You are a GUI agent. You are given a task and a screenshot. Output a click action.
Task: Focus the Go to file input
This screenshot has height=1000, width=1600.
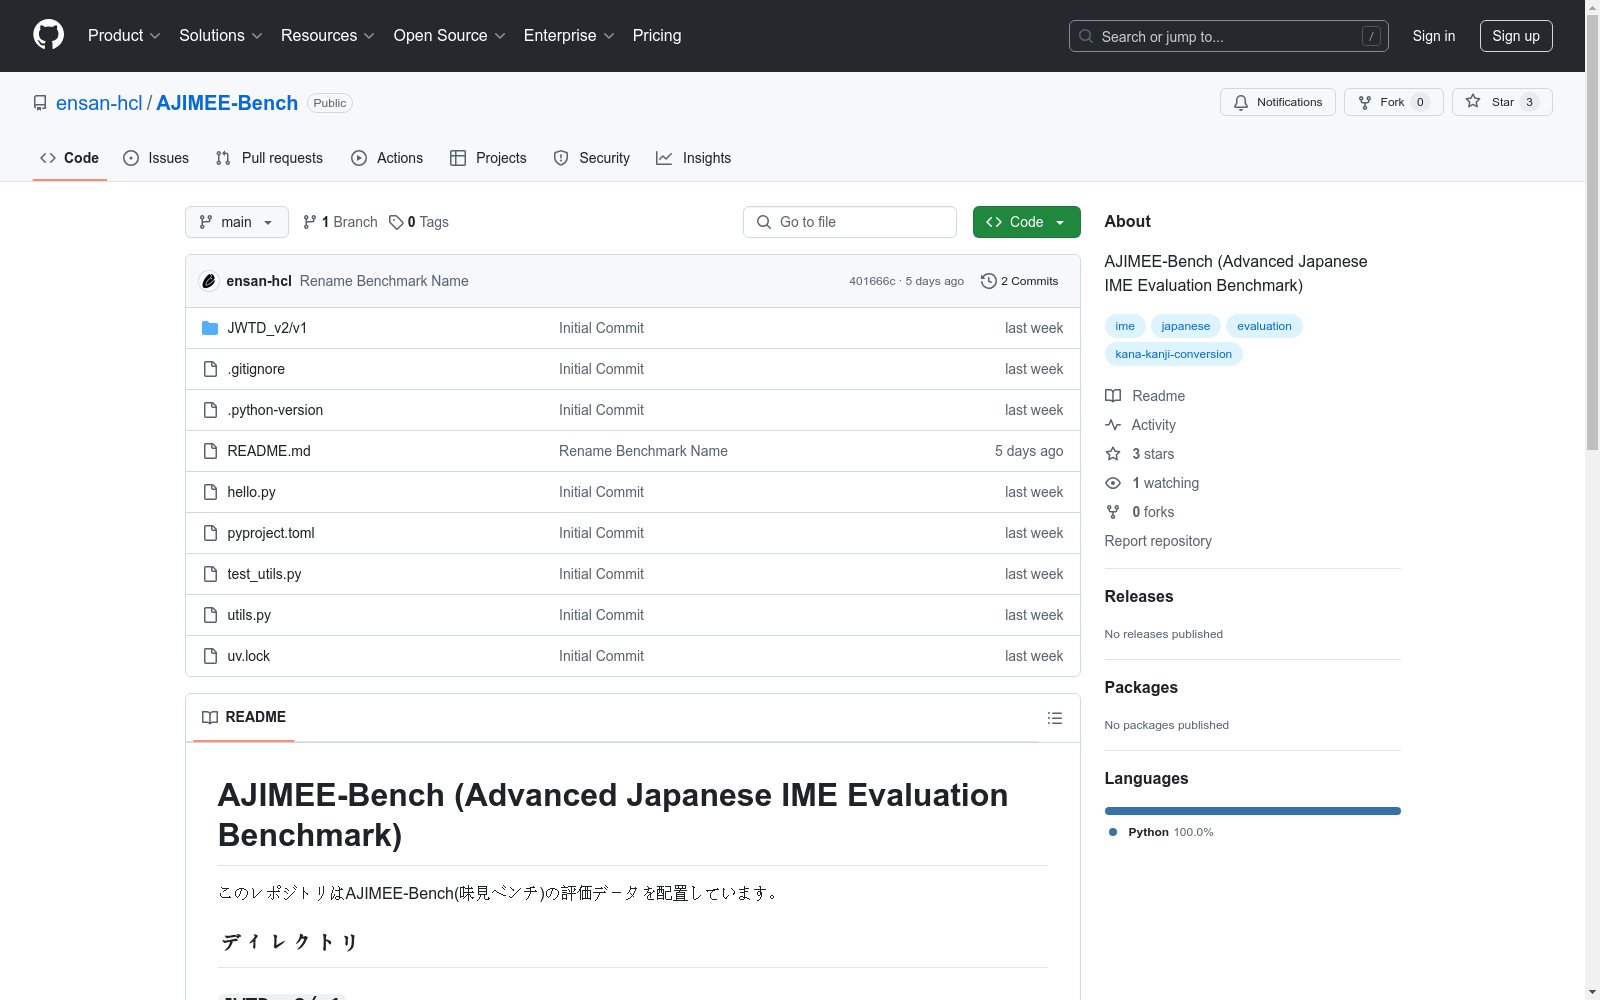click(x=850, y=222)
